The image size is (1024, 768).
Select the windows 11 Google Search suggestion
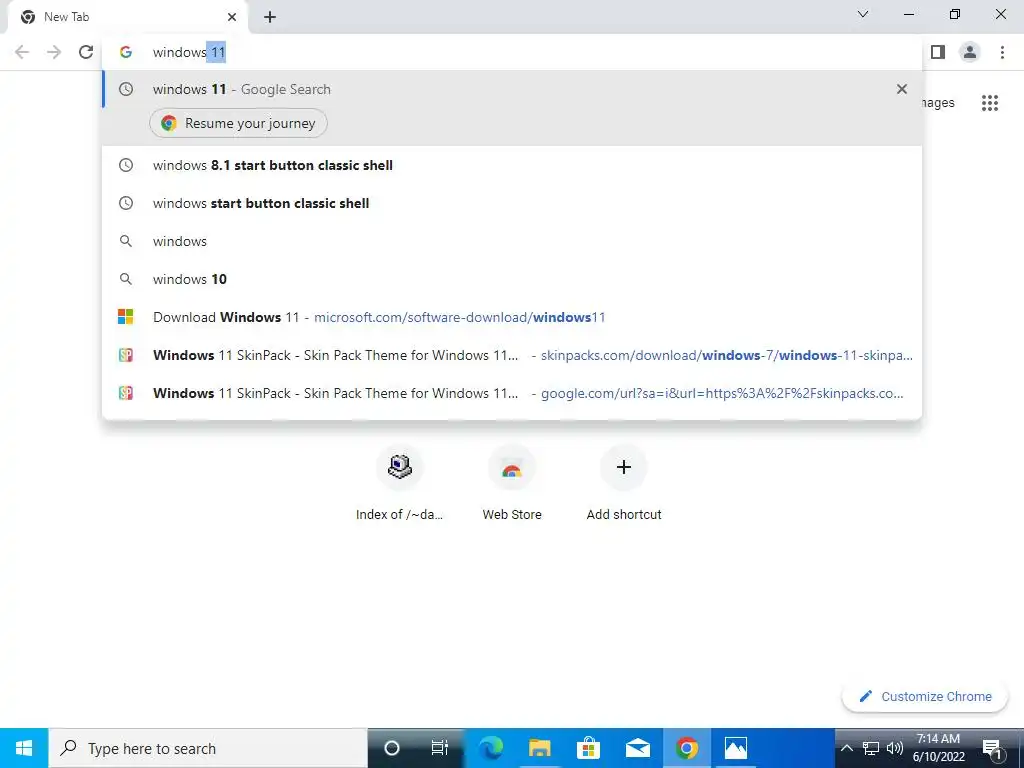coord(512,89)
